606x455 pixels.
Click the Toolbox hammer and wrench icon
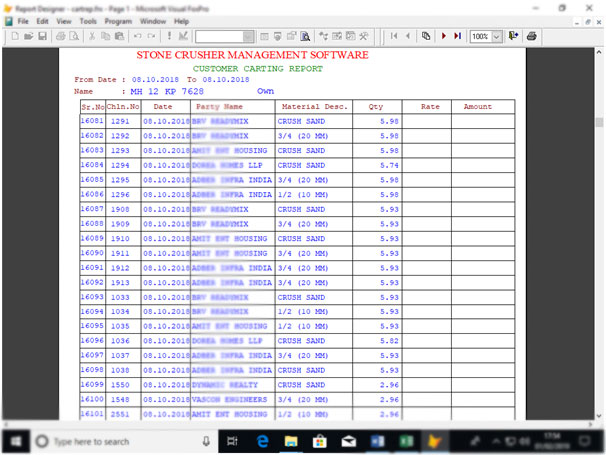pos(364,36)
